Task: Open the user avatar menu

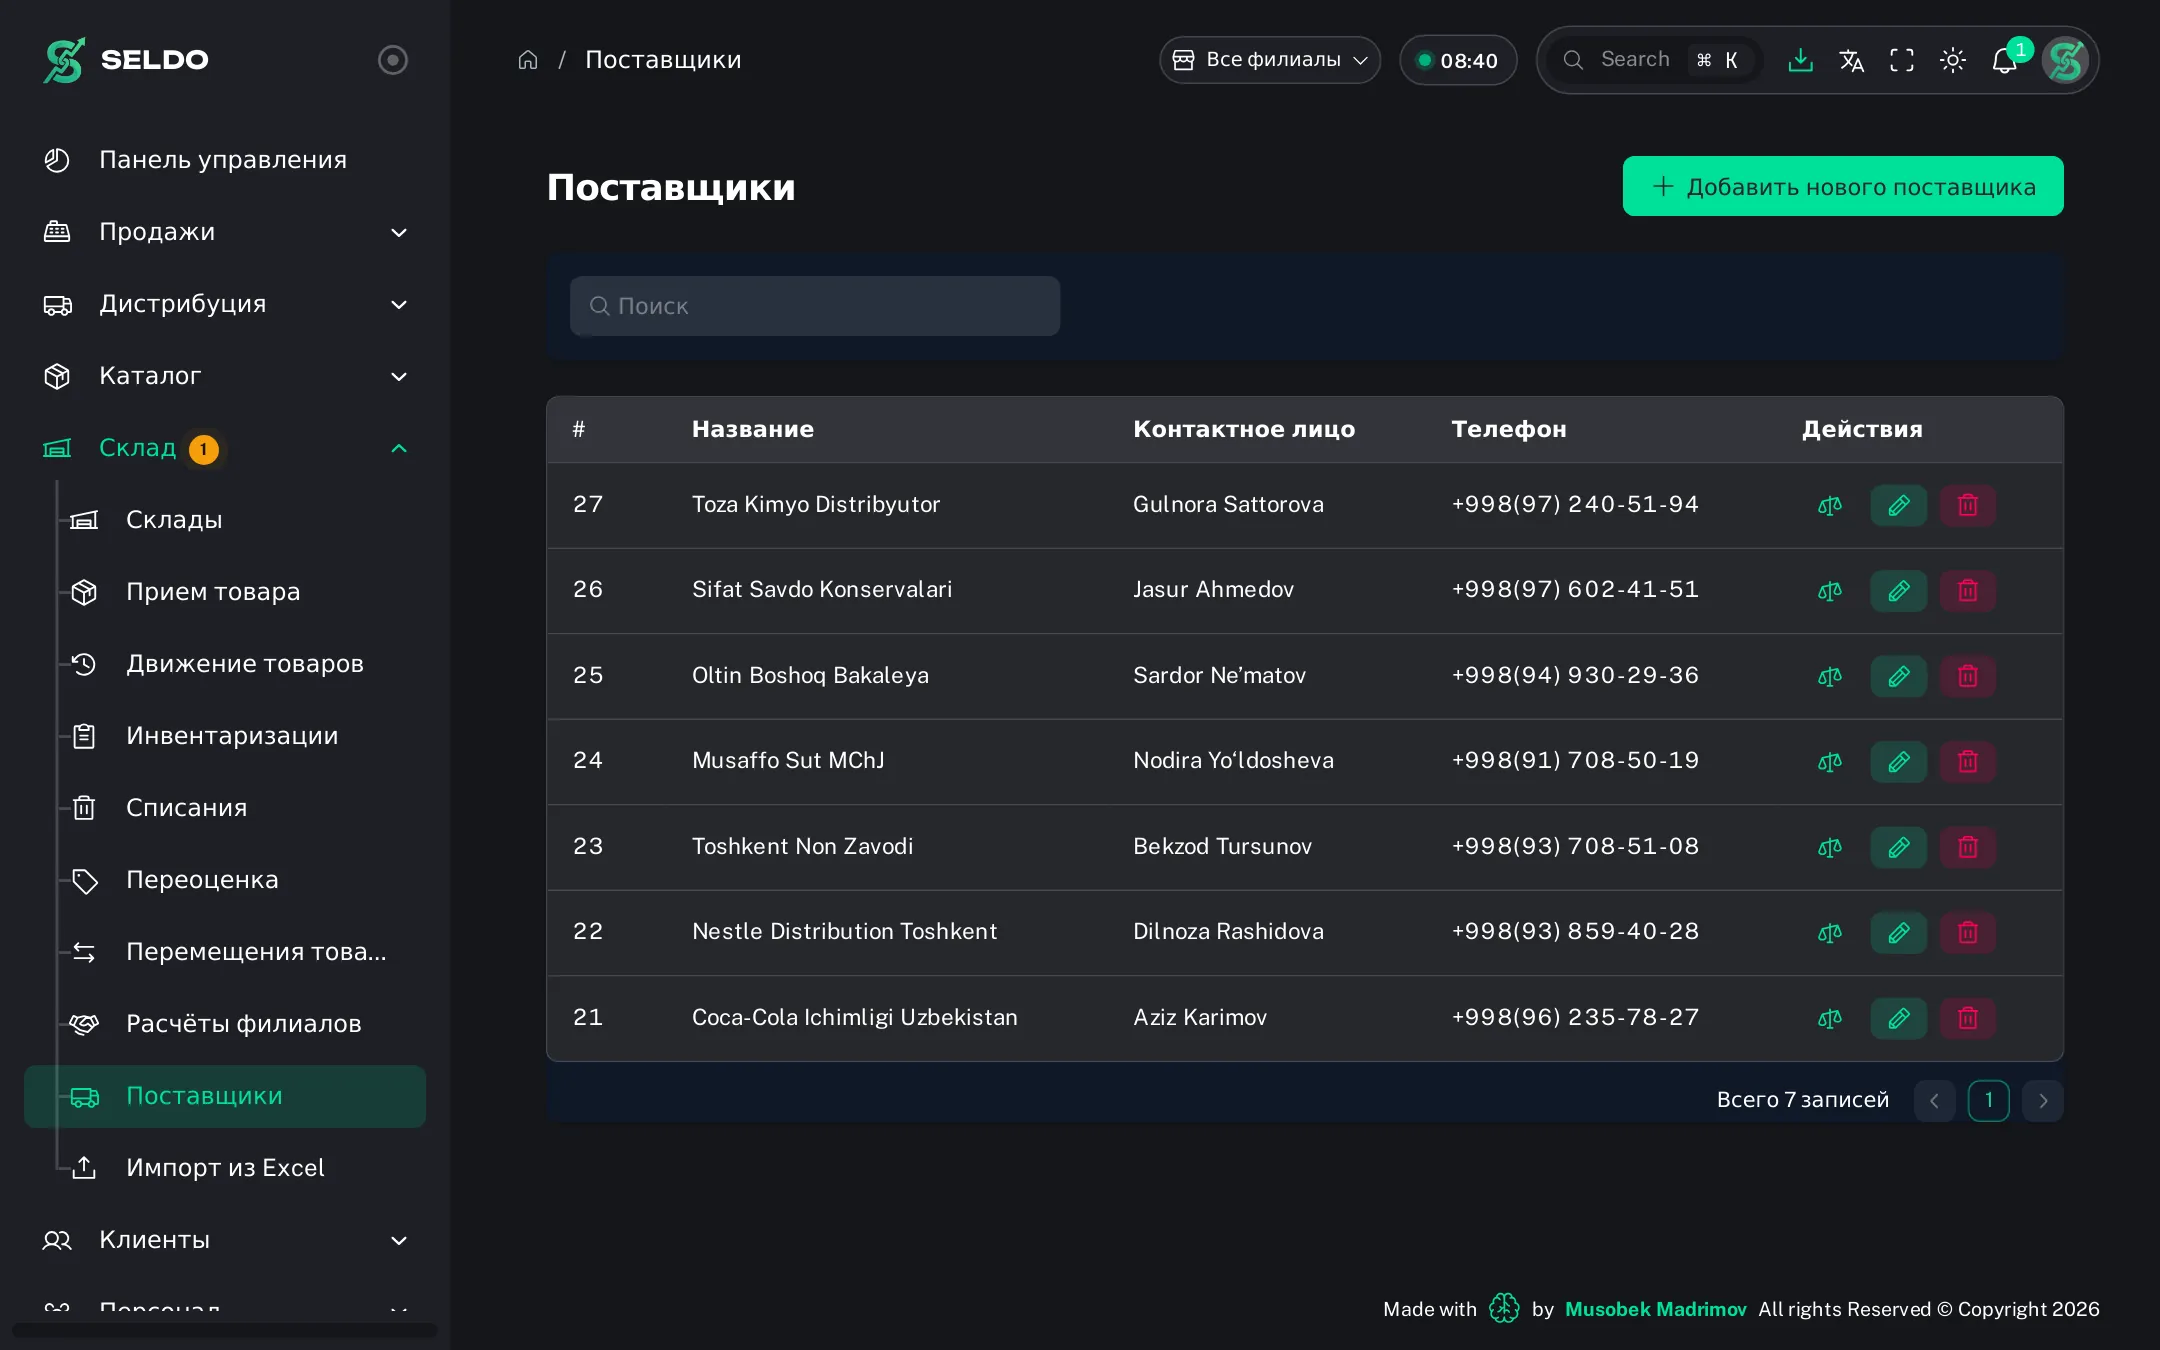Action: pos(2065,60)
